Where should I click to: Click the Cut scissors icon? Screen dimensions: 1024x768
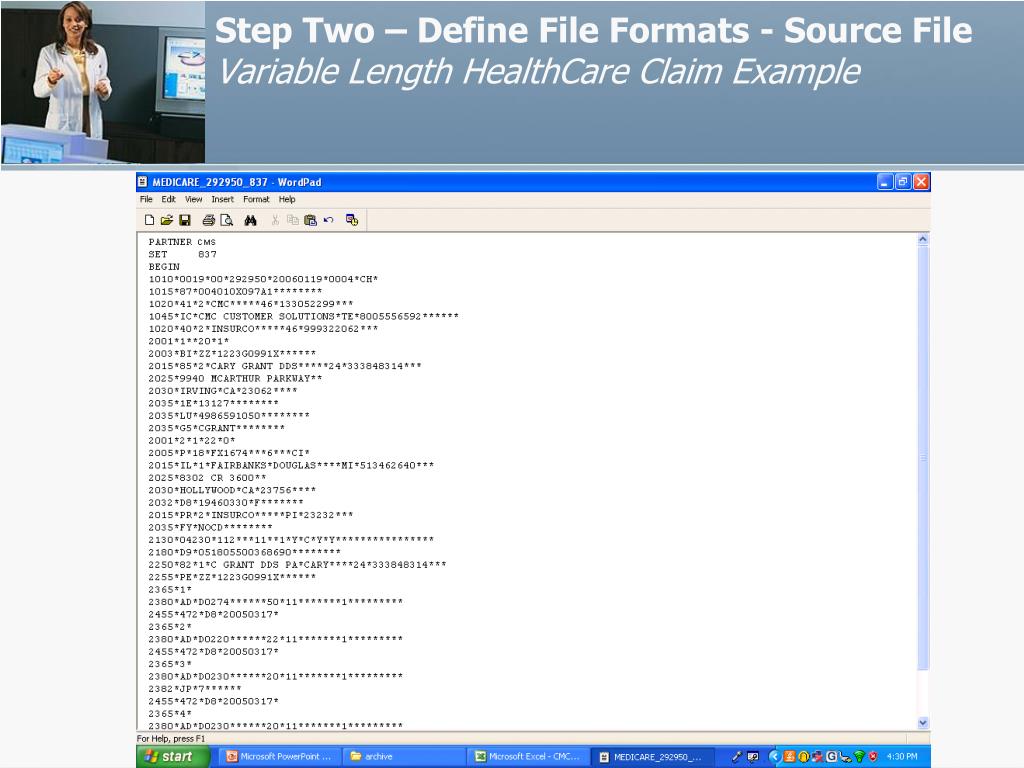[x=275, y=220]
